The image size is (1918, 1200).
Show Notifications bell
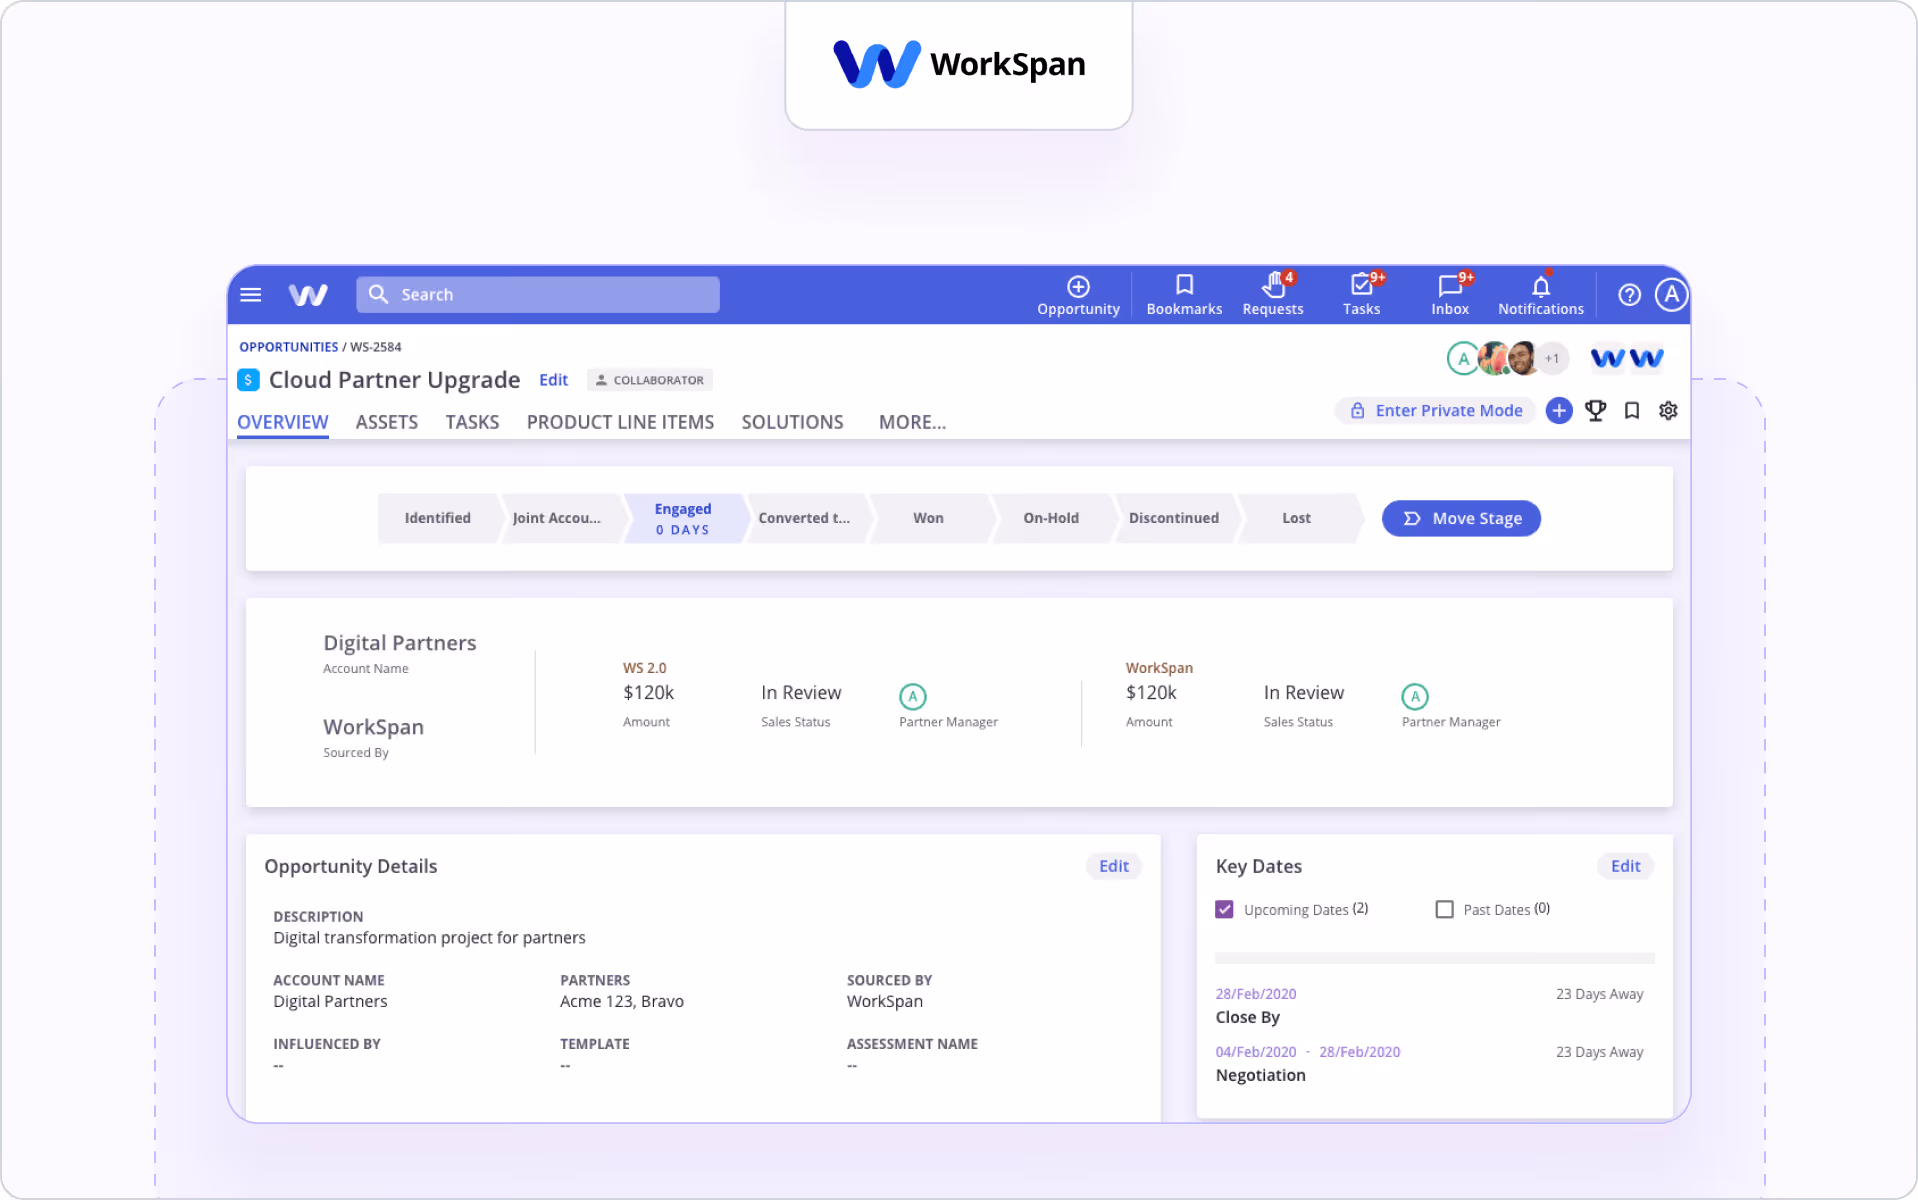pyautogui.click(x=1541, y=296)
